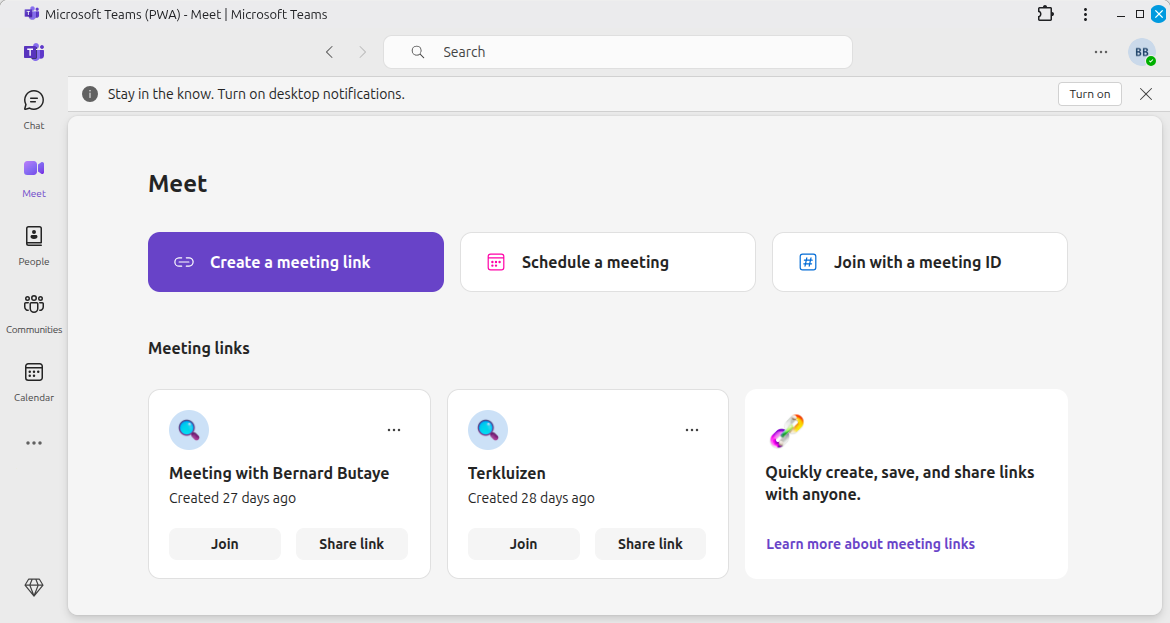Share link for the Terkluizen meeting

tap(650, 544)
